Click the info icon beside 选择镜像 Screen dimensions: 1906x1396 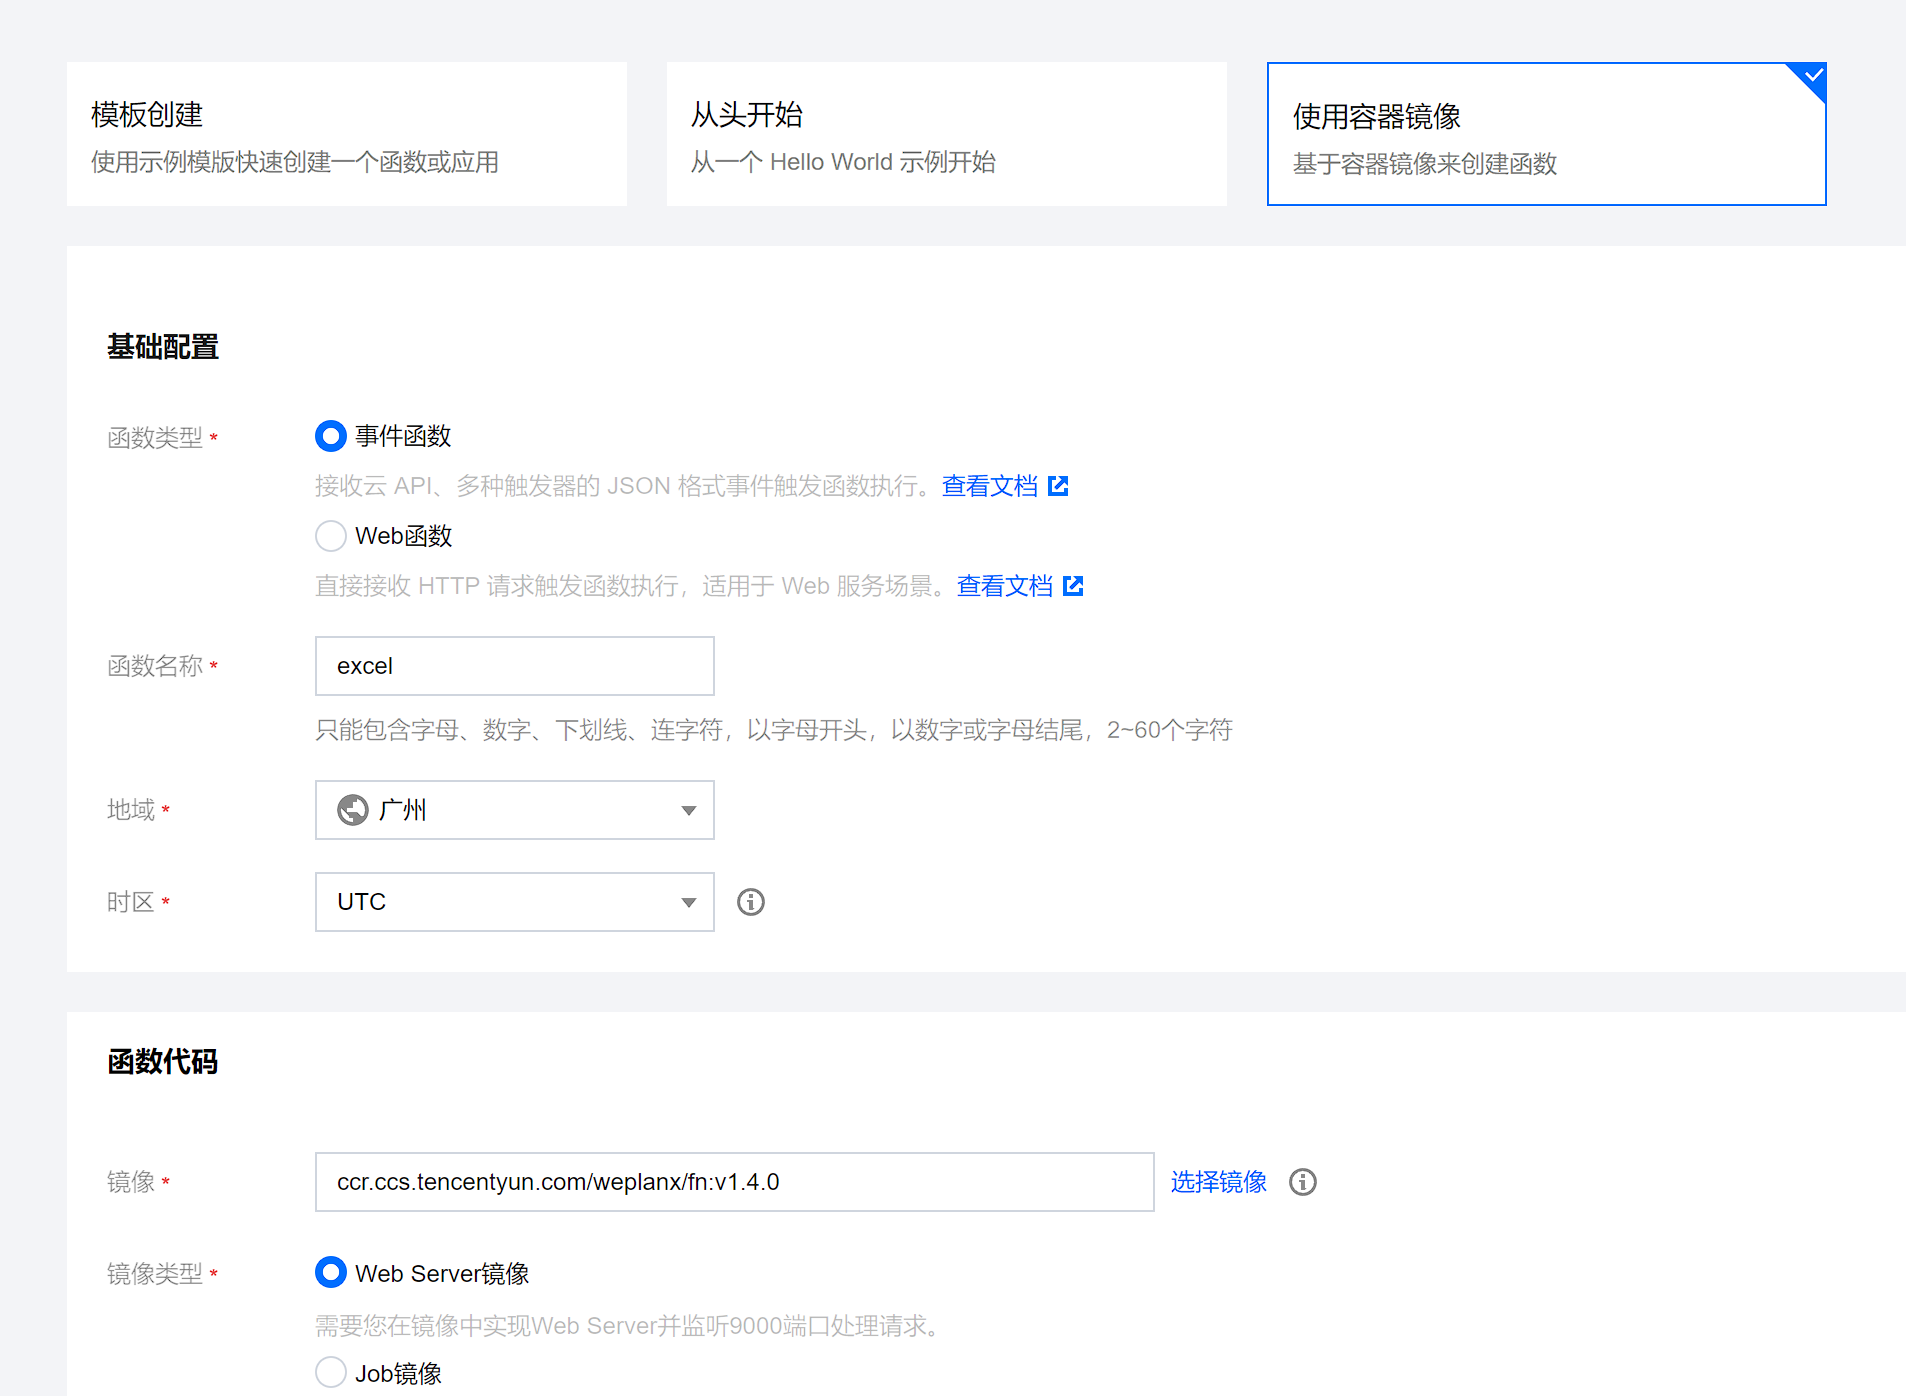tap(1302, 1182)
